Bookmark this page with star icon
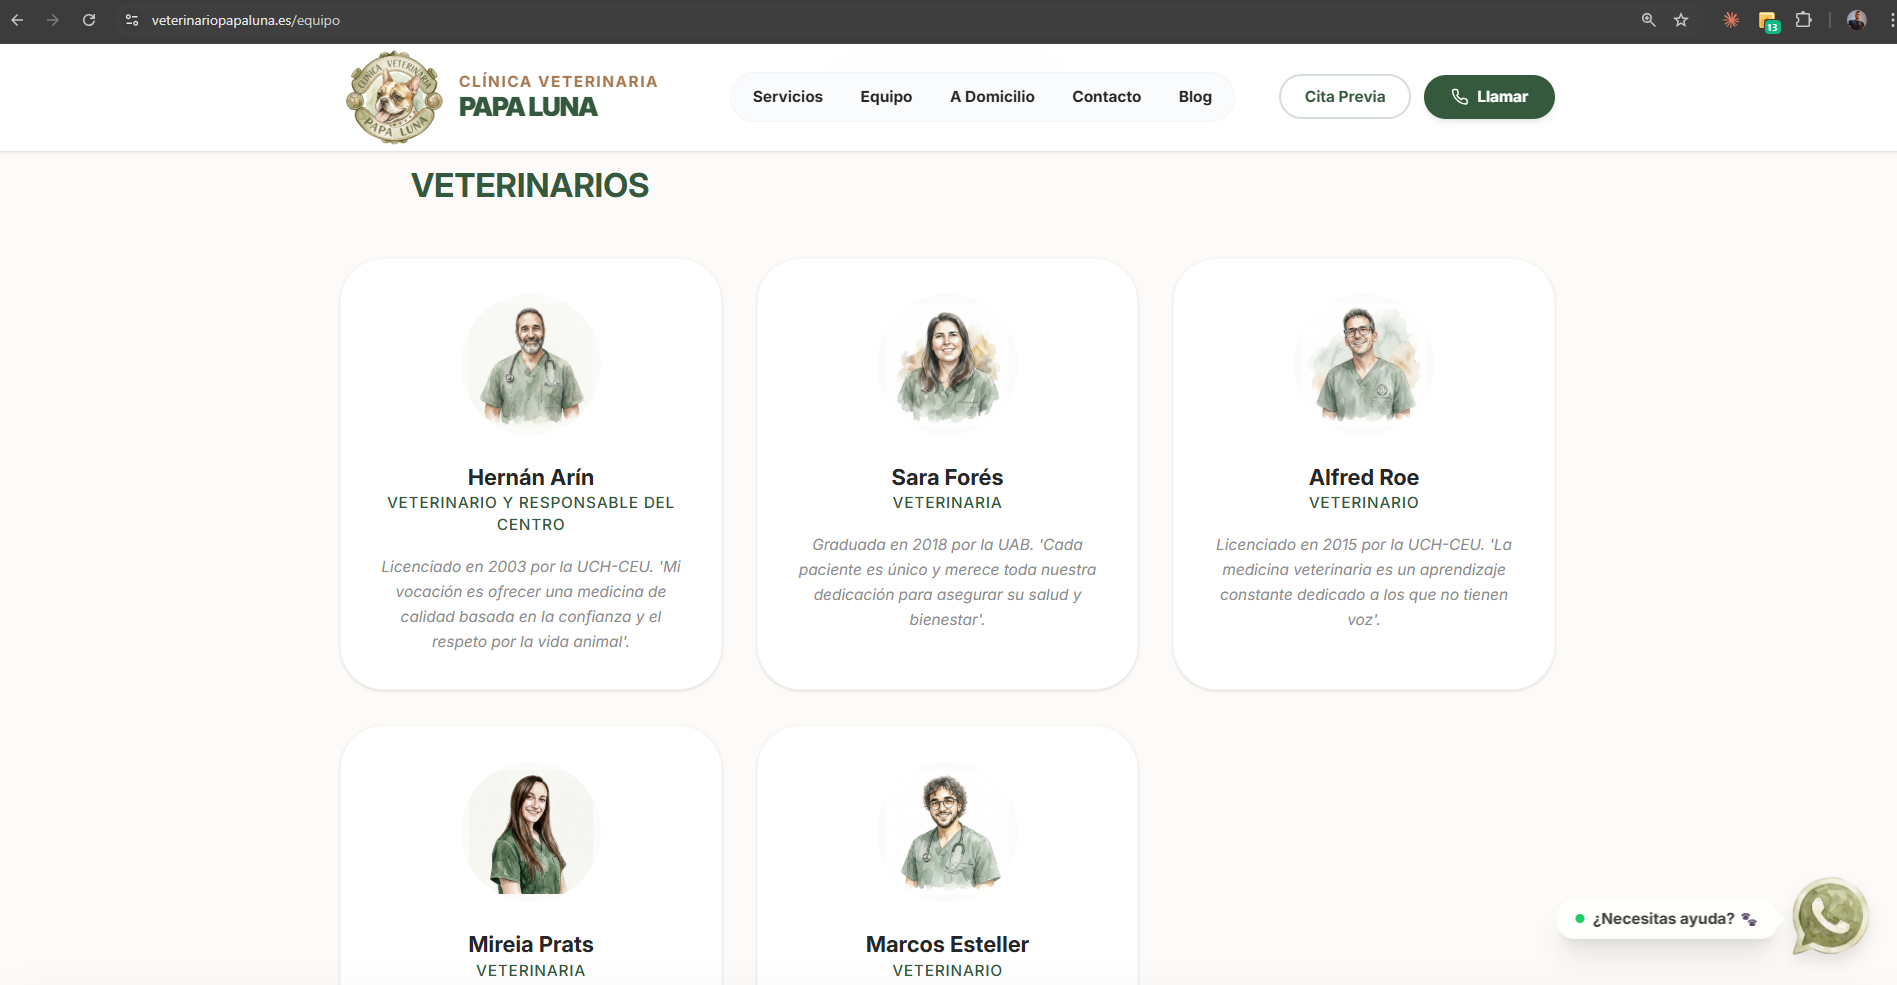1897x985 pixels. [1681, 20]
